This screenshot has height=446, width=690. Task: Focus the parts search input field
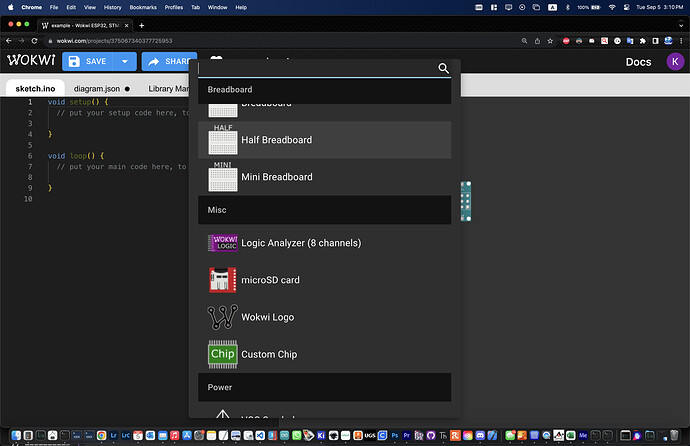(x=315, y=69)
